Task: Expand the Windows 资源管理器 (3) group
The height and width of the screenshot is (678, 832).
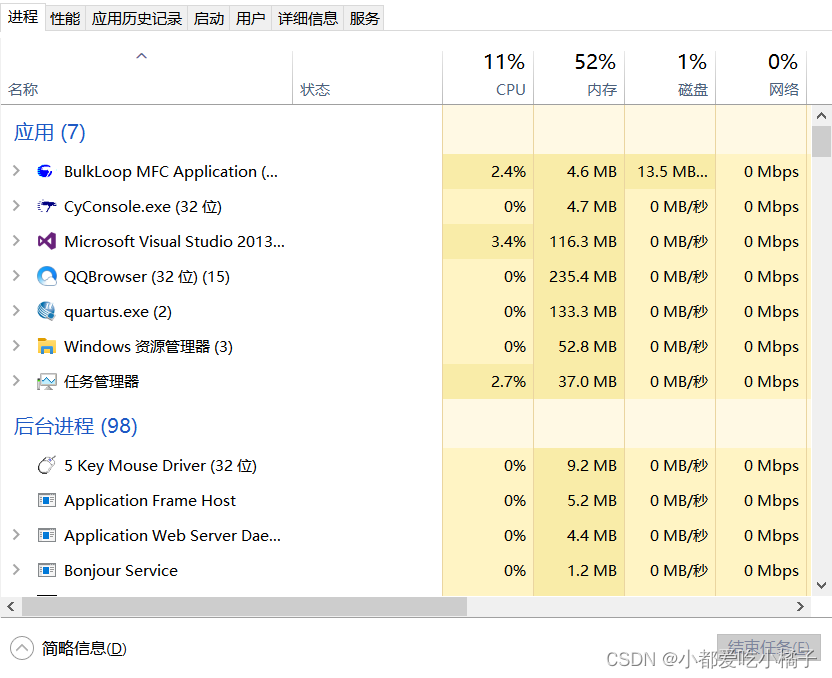Action: coord(16,346)
